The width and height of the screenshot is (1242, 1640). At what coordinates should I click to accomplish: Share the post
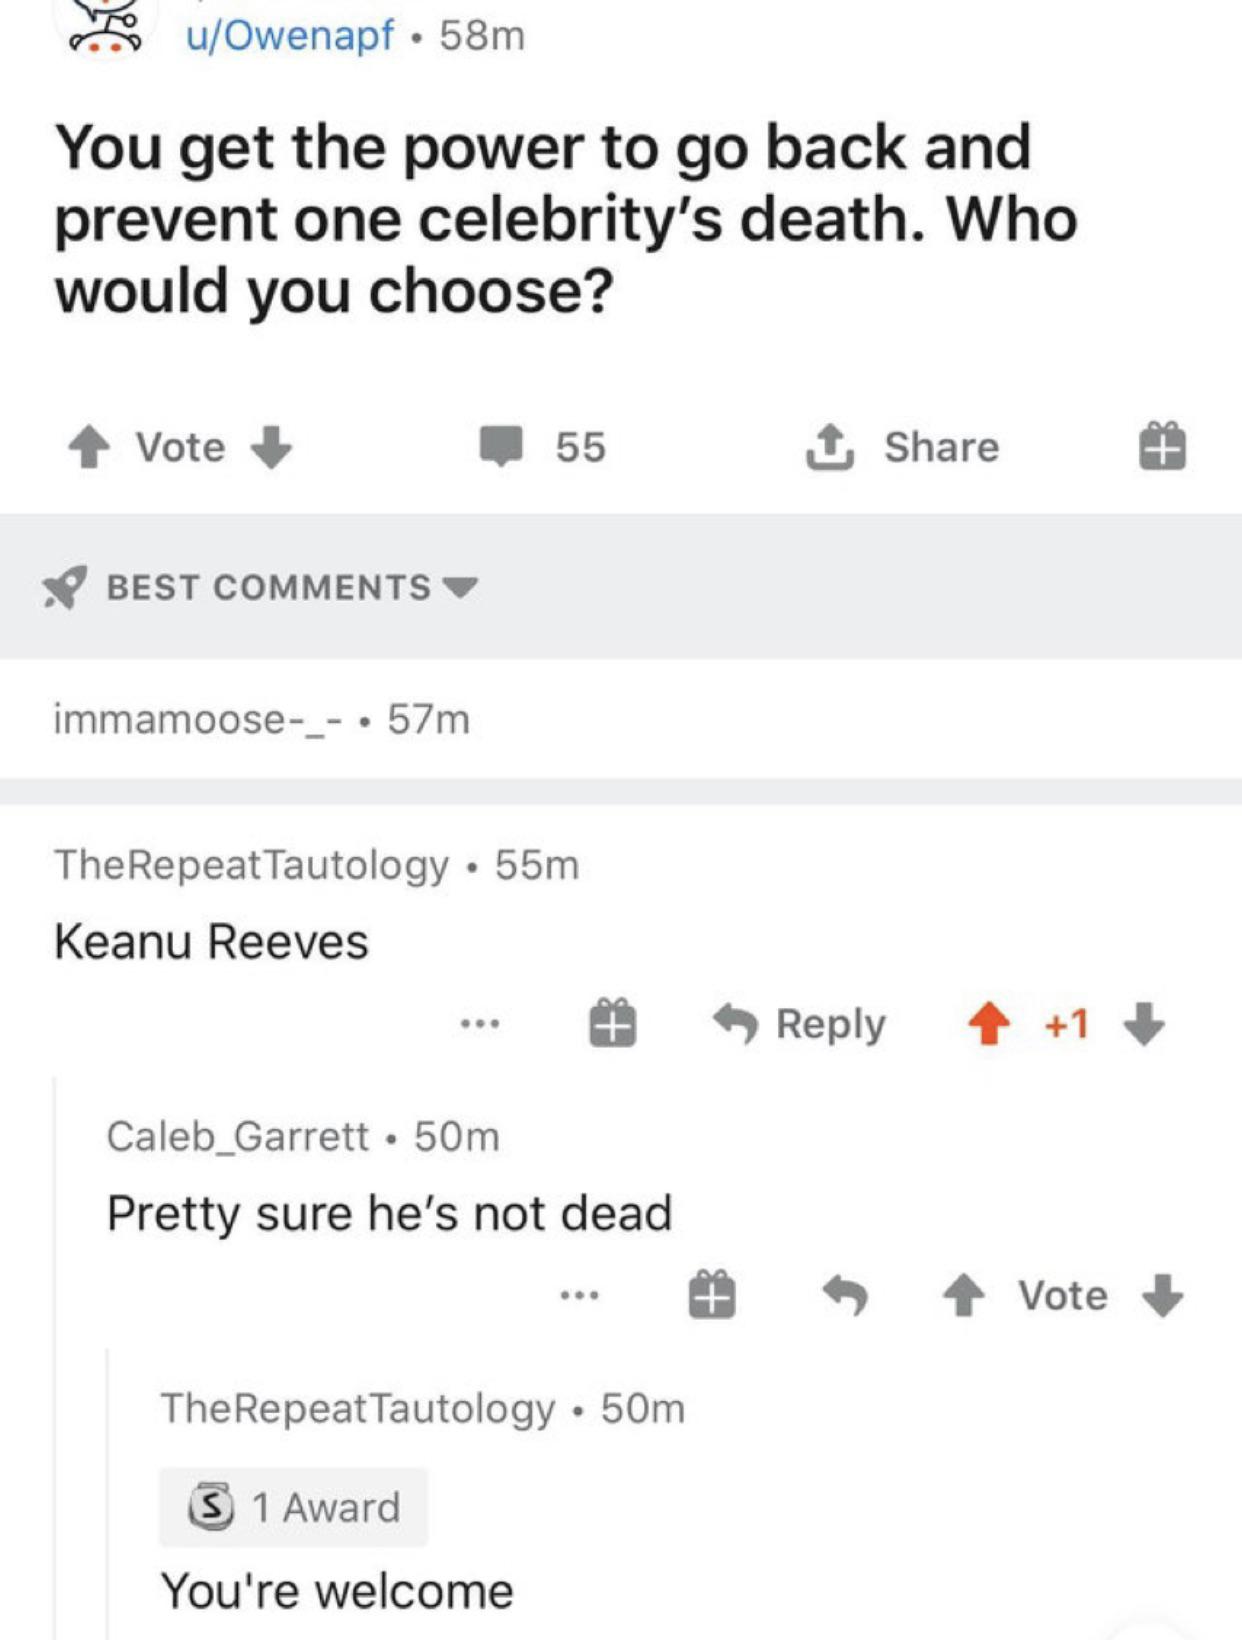903,447
